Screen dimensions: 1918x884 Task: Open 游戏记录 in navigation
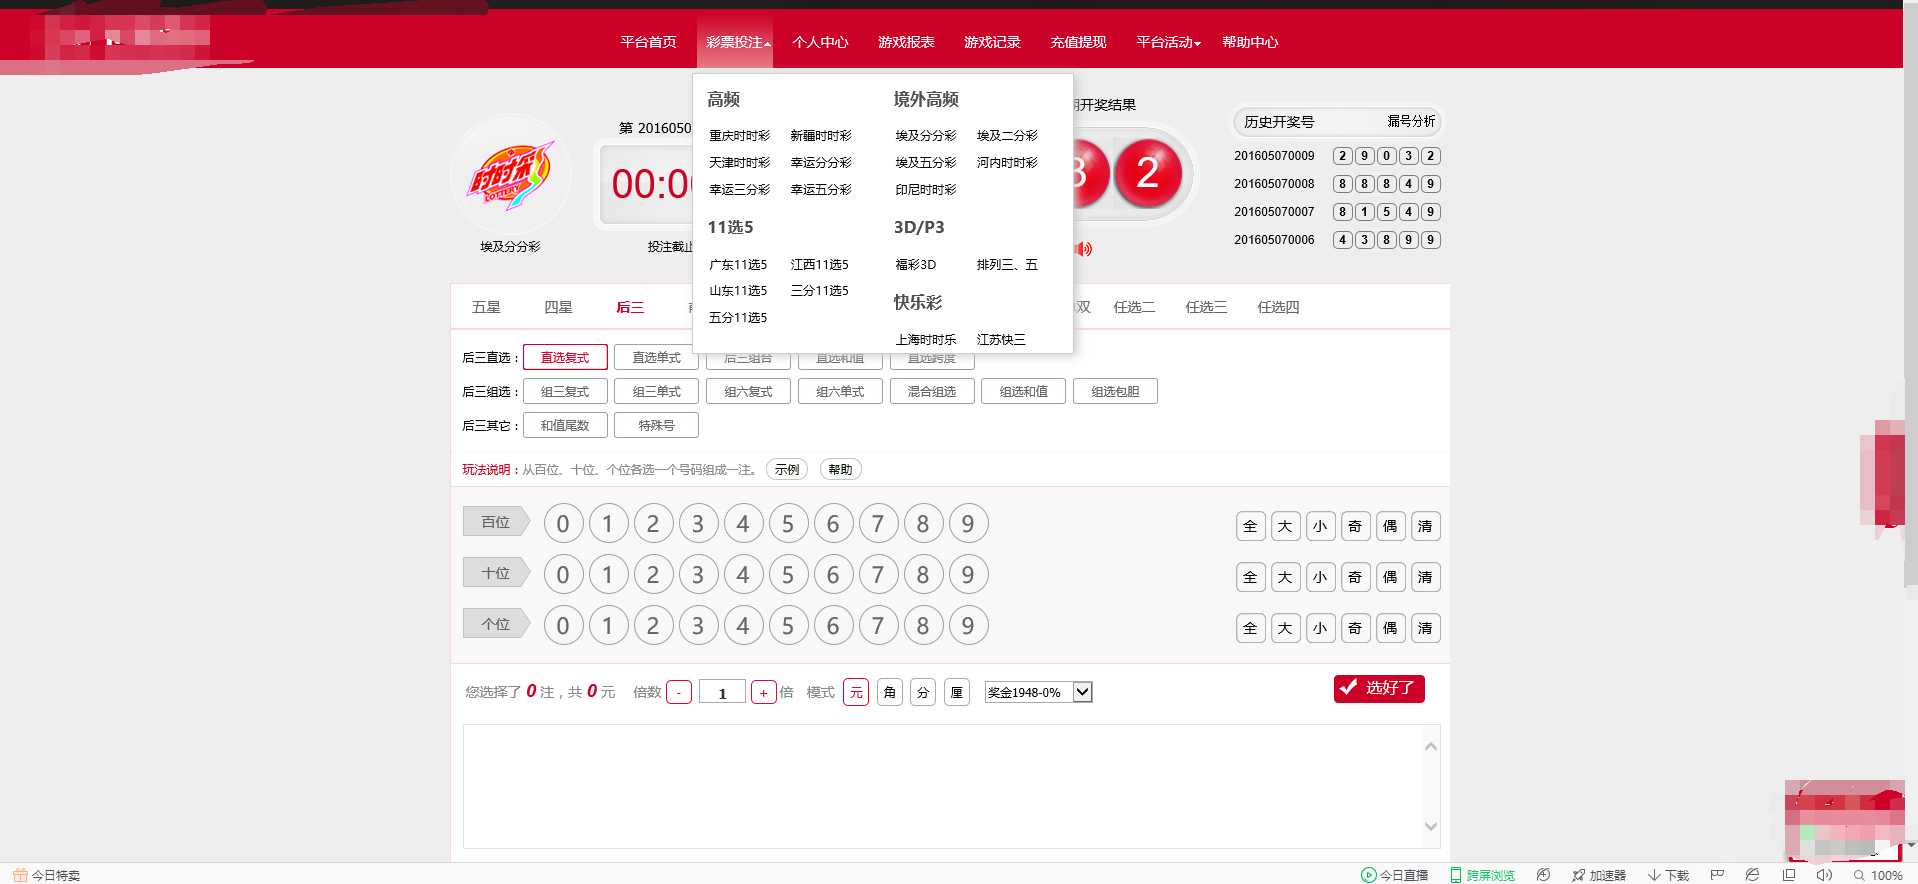(992, 42)
